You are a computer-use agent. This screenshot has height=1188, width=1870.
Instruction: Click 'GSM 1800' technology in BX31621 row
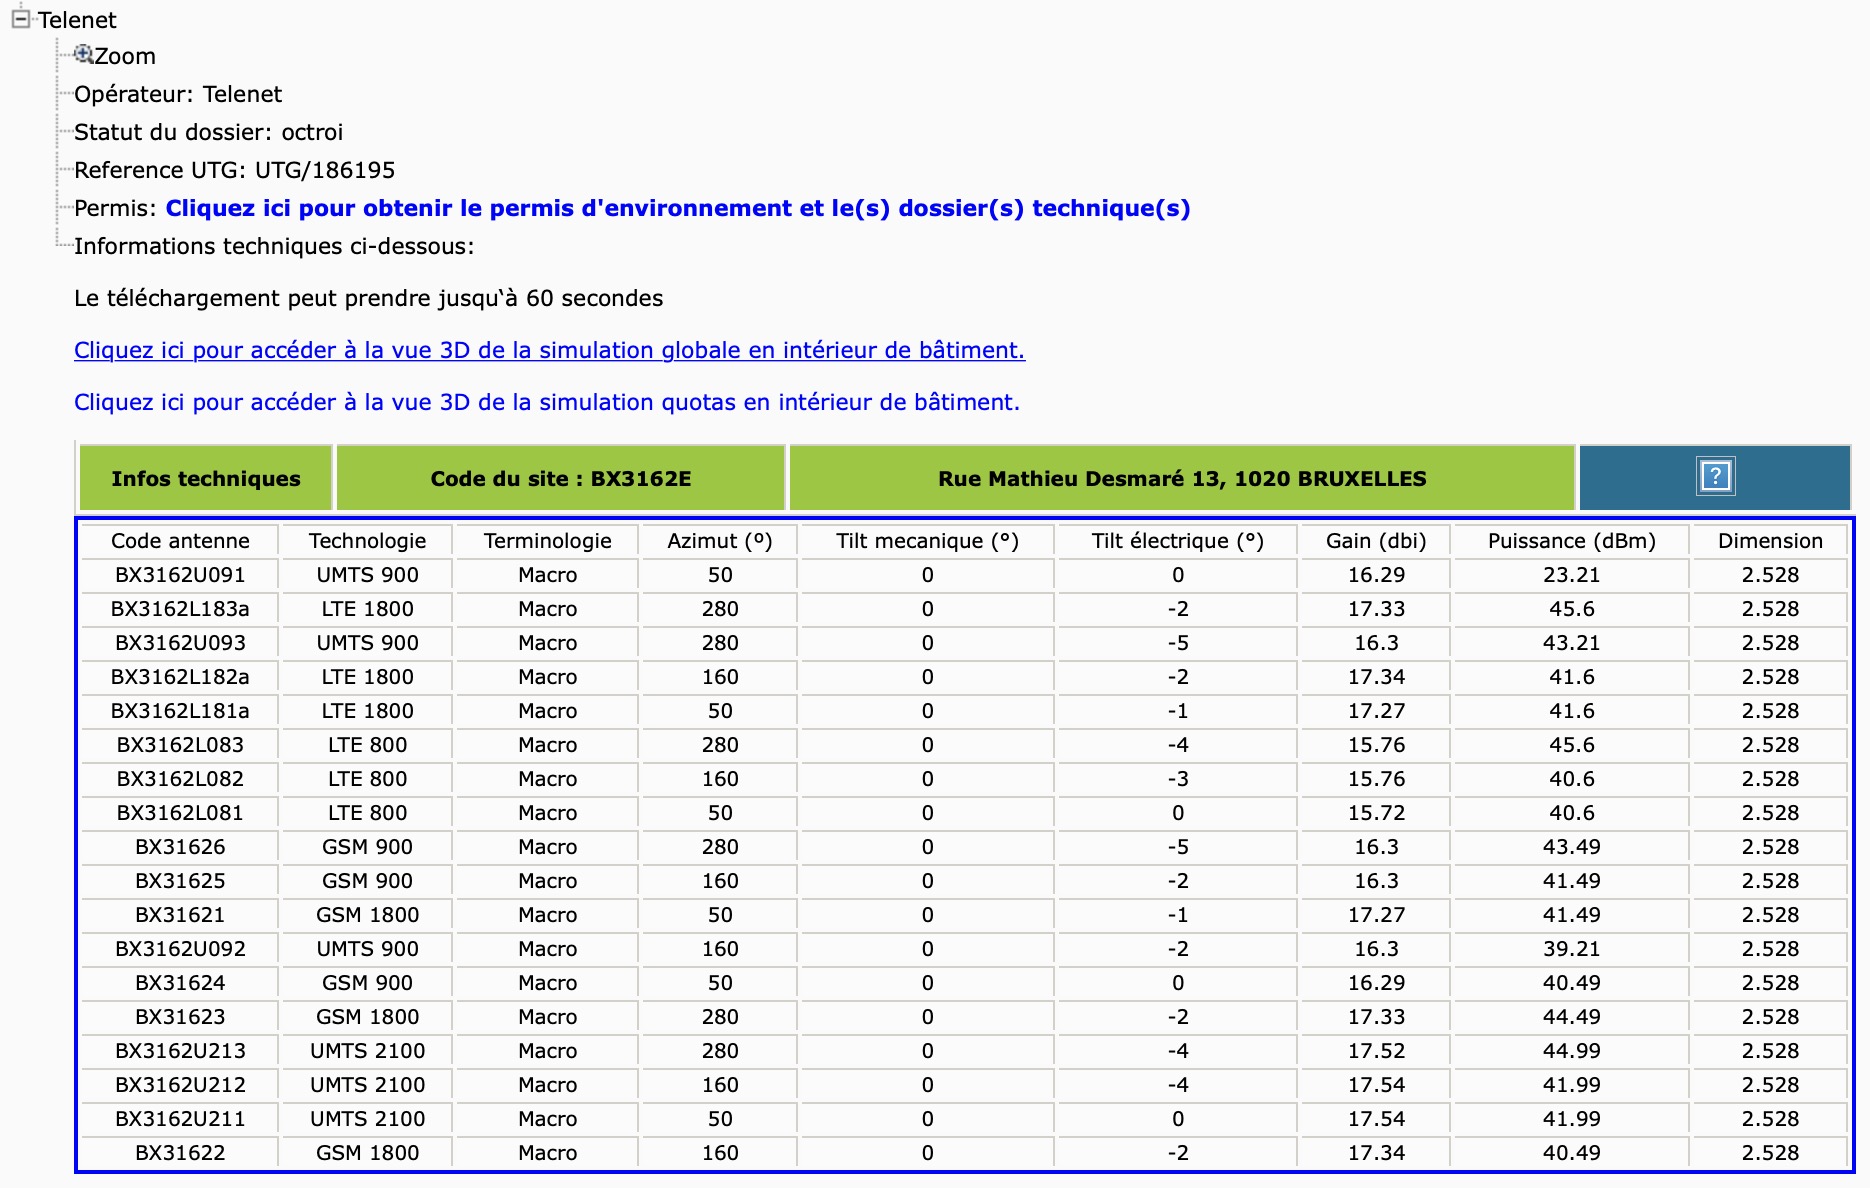[x=367, y=915]
